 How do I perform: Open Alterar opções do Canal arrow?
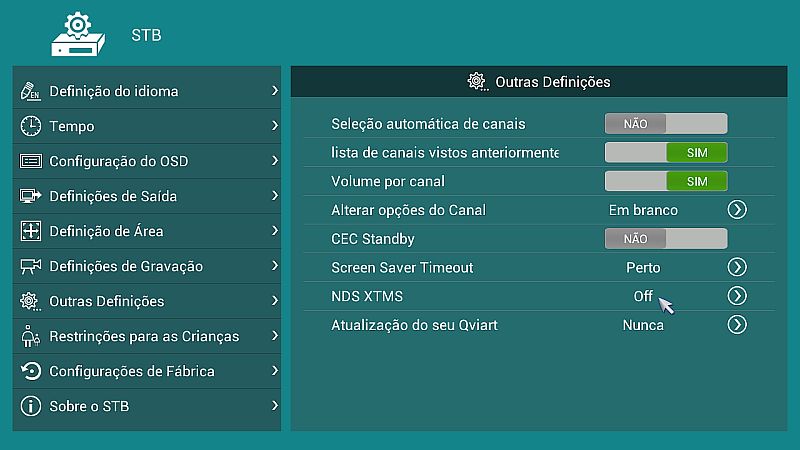point(737,210)
